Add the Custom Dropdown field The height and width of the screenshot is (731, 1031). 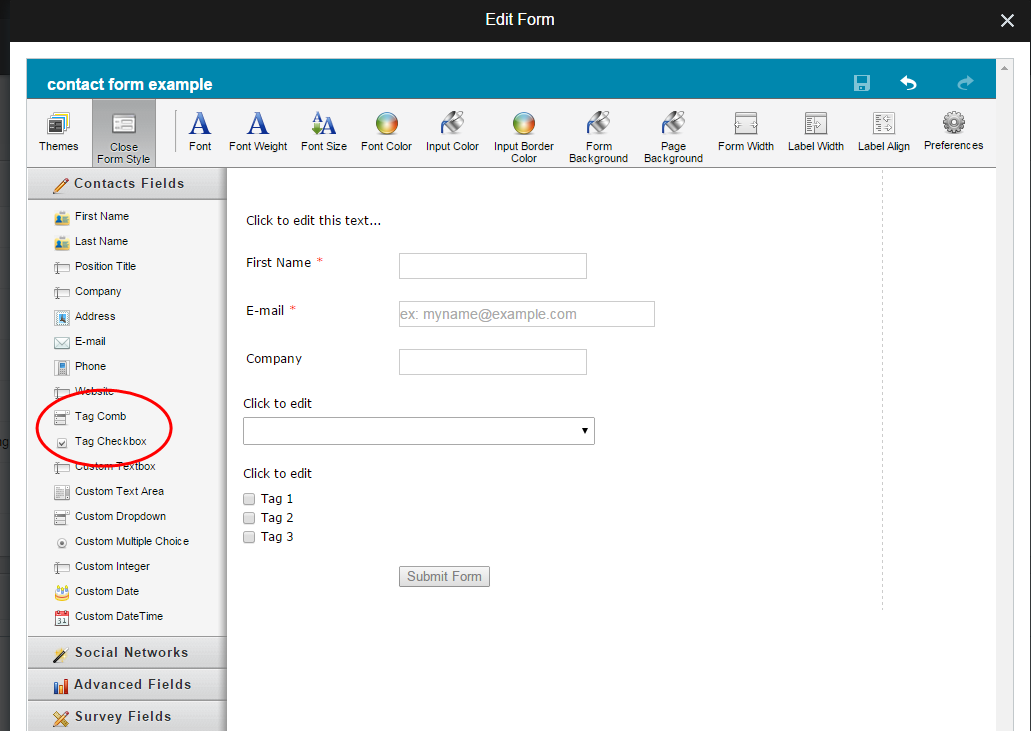click(x=110, y=516)
